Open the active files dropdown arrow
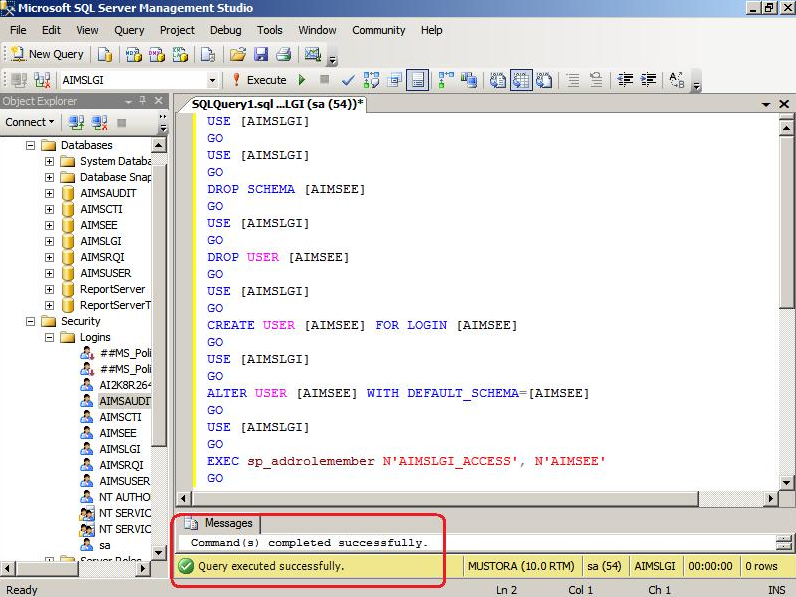 click(x=766, y=104)
